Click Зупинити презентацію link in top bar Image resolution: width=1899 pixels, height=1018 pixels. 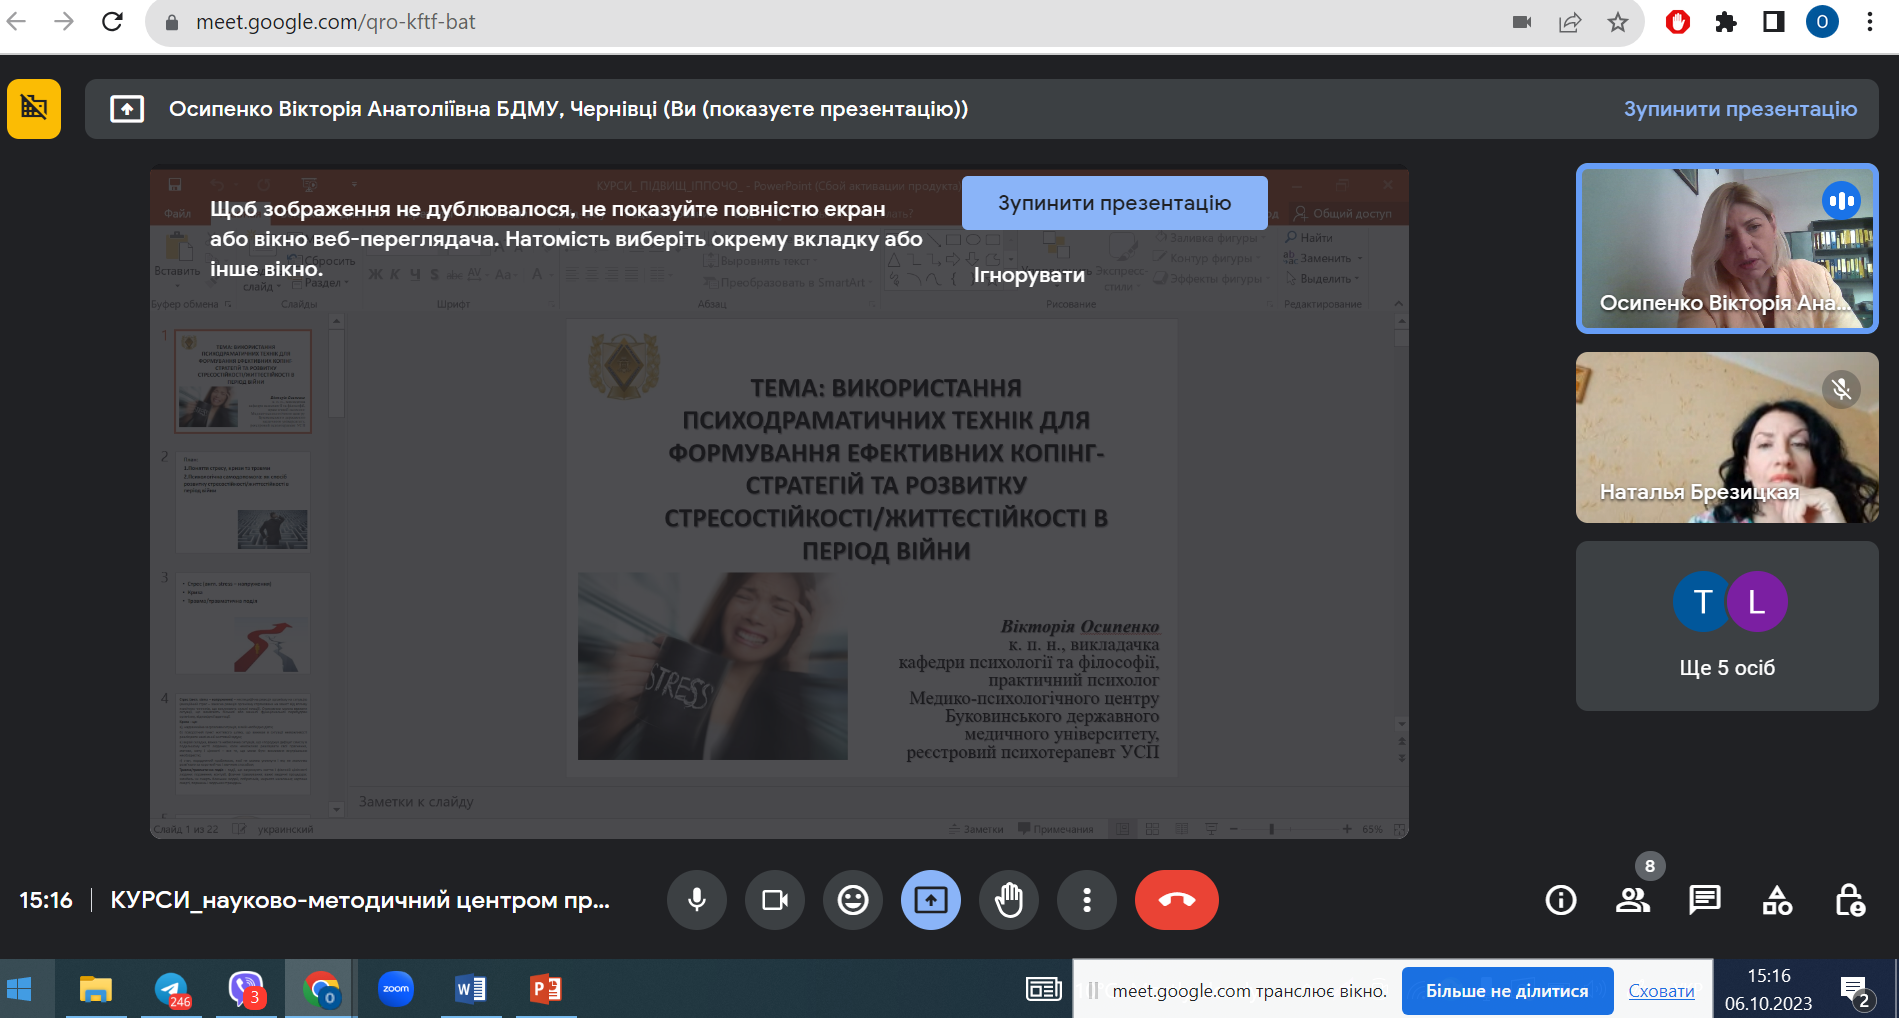(x=1740, y=109)
